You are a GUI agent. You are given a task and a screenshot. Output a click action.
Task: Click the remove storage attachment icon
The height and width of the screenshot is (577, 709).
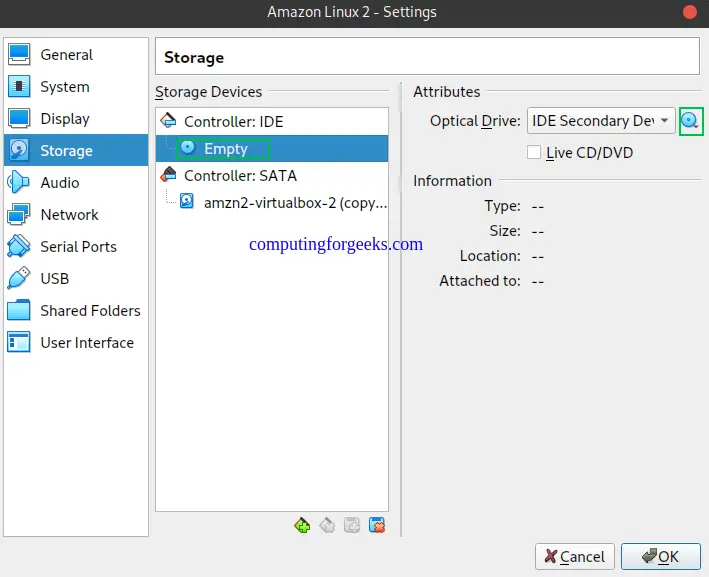(377, 525)
